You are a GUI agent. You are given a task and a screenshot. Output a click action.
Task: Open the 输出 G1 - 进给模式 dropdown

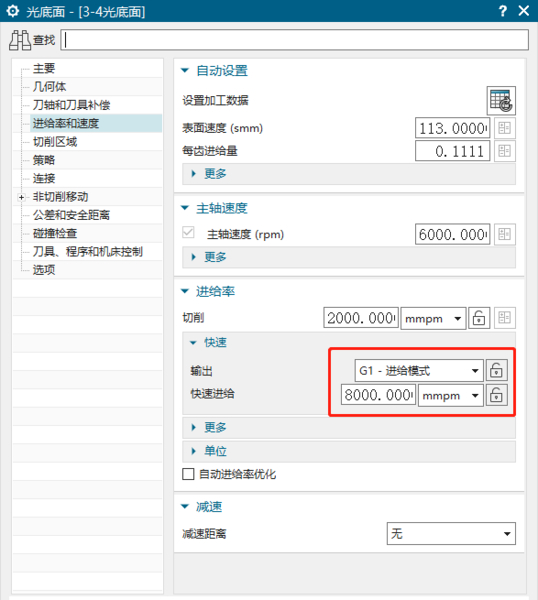point(419,370)
